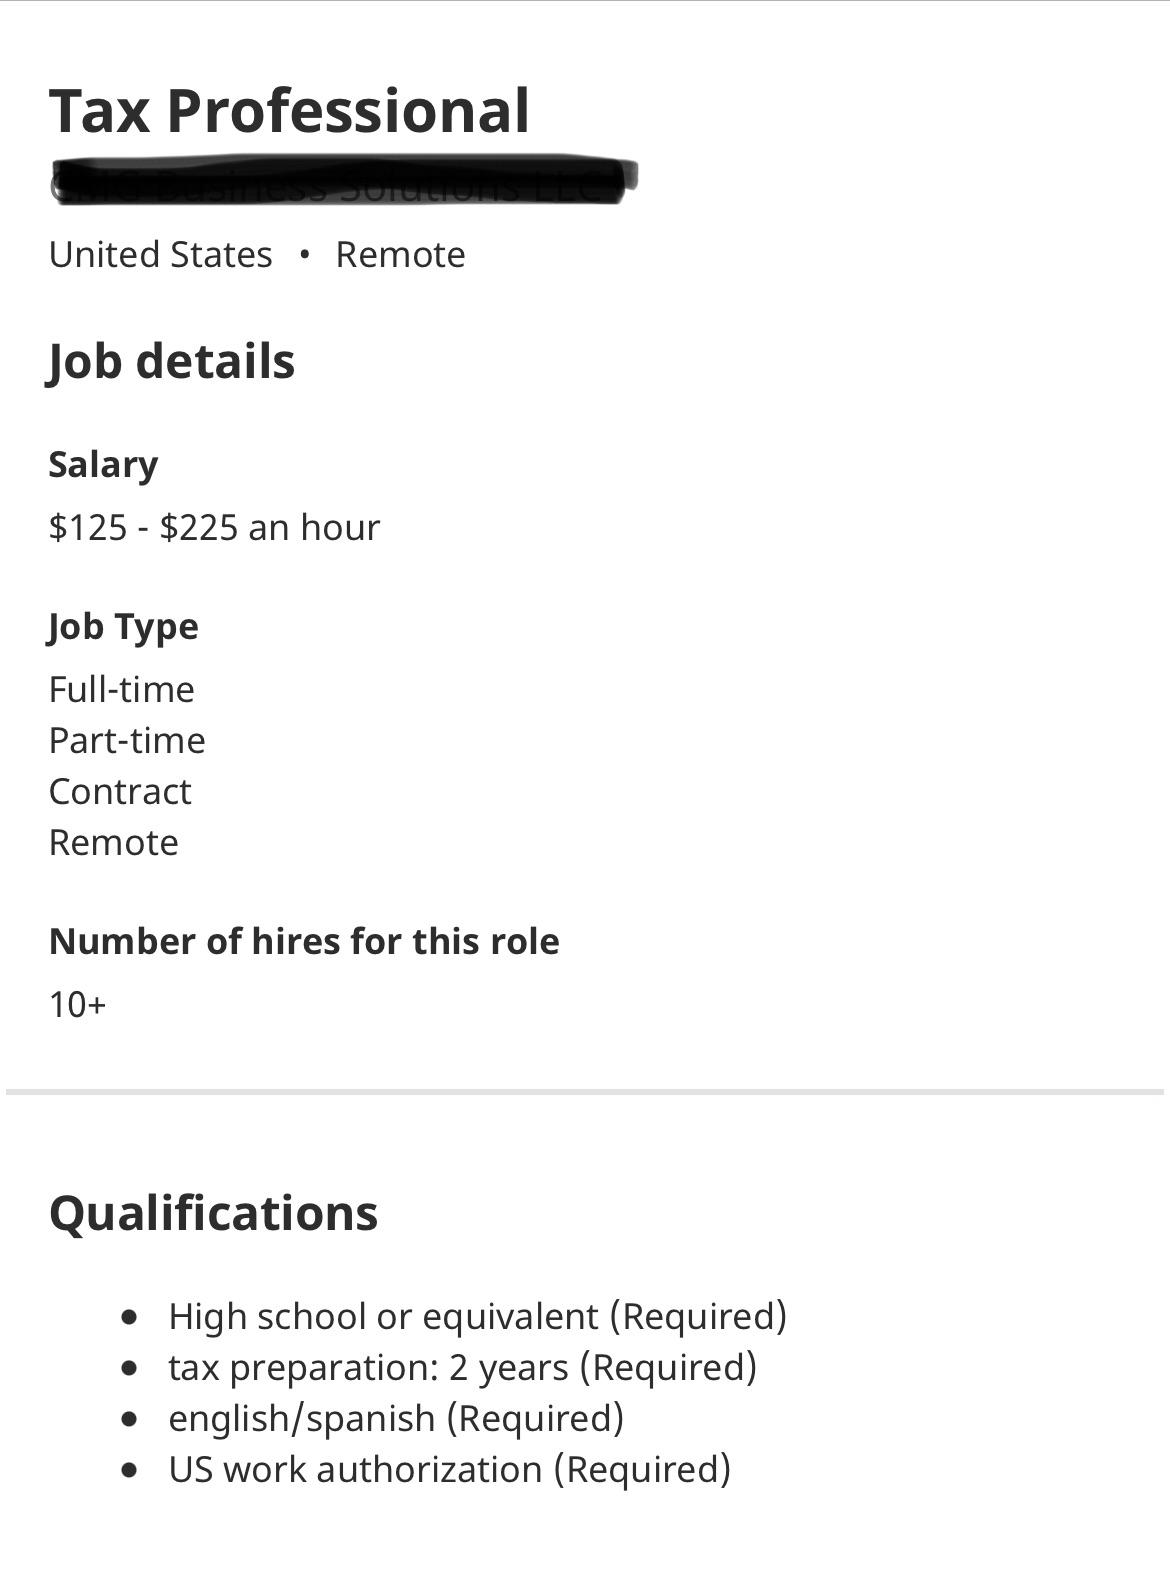The height and width of the screenshot is (1569, 1170).
Task: Click the Job details heading
Action: point(171,361)
